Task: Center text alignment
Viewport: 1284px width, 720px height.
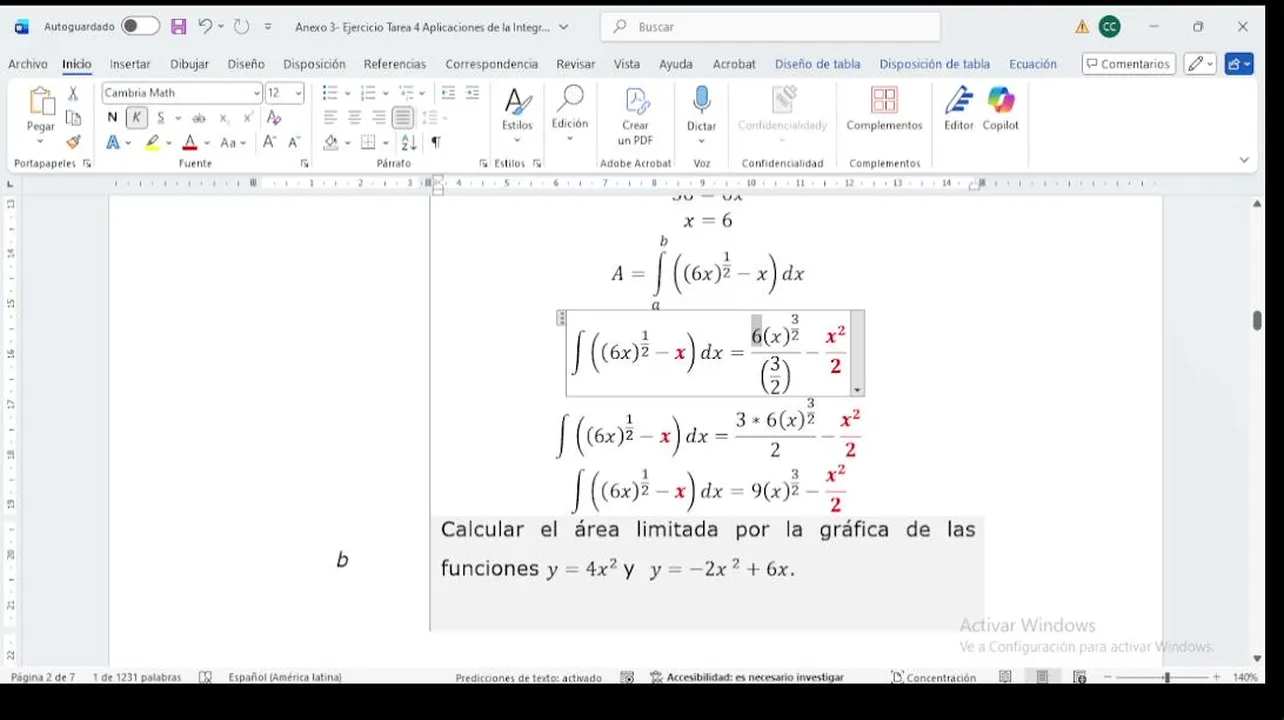Action: 355,118
